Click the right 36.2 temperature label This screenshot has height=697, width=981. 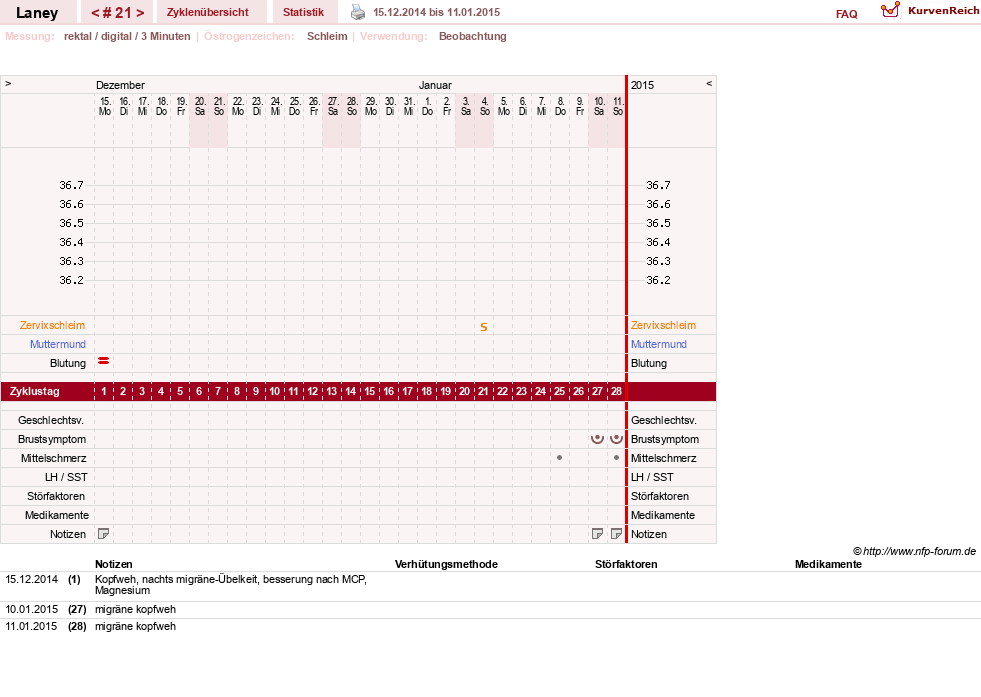(x=658, y=280)
